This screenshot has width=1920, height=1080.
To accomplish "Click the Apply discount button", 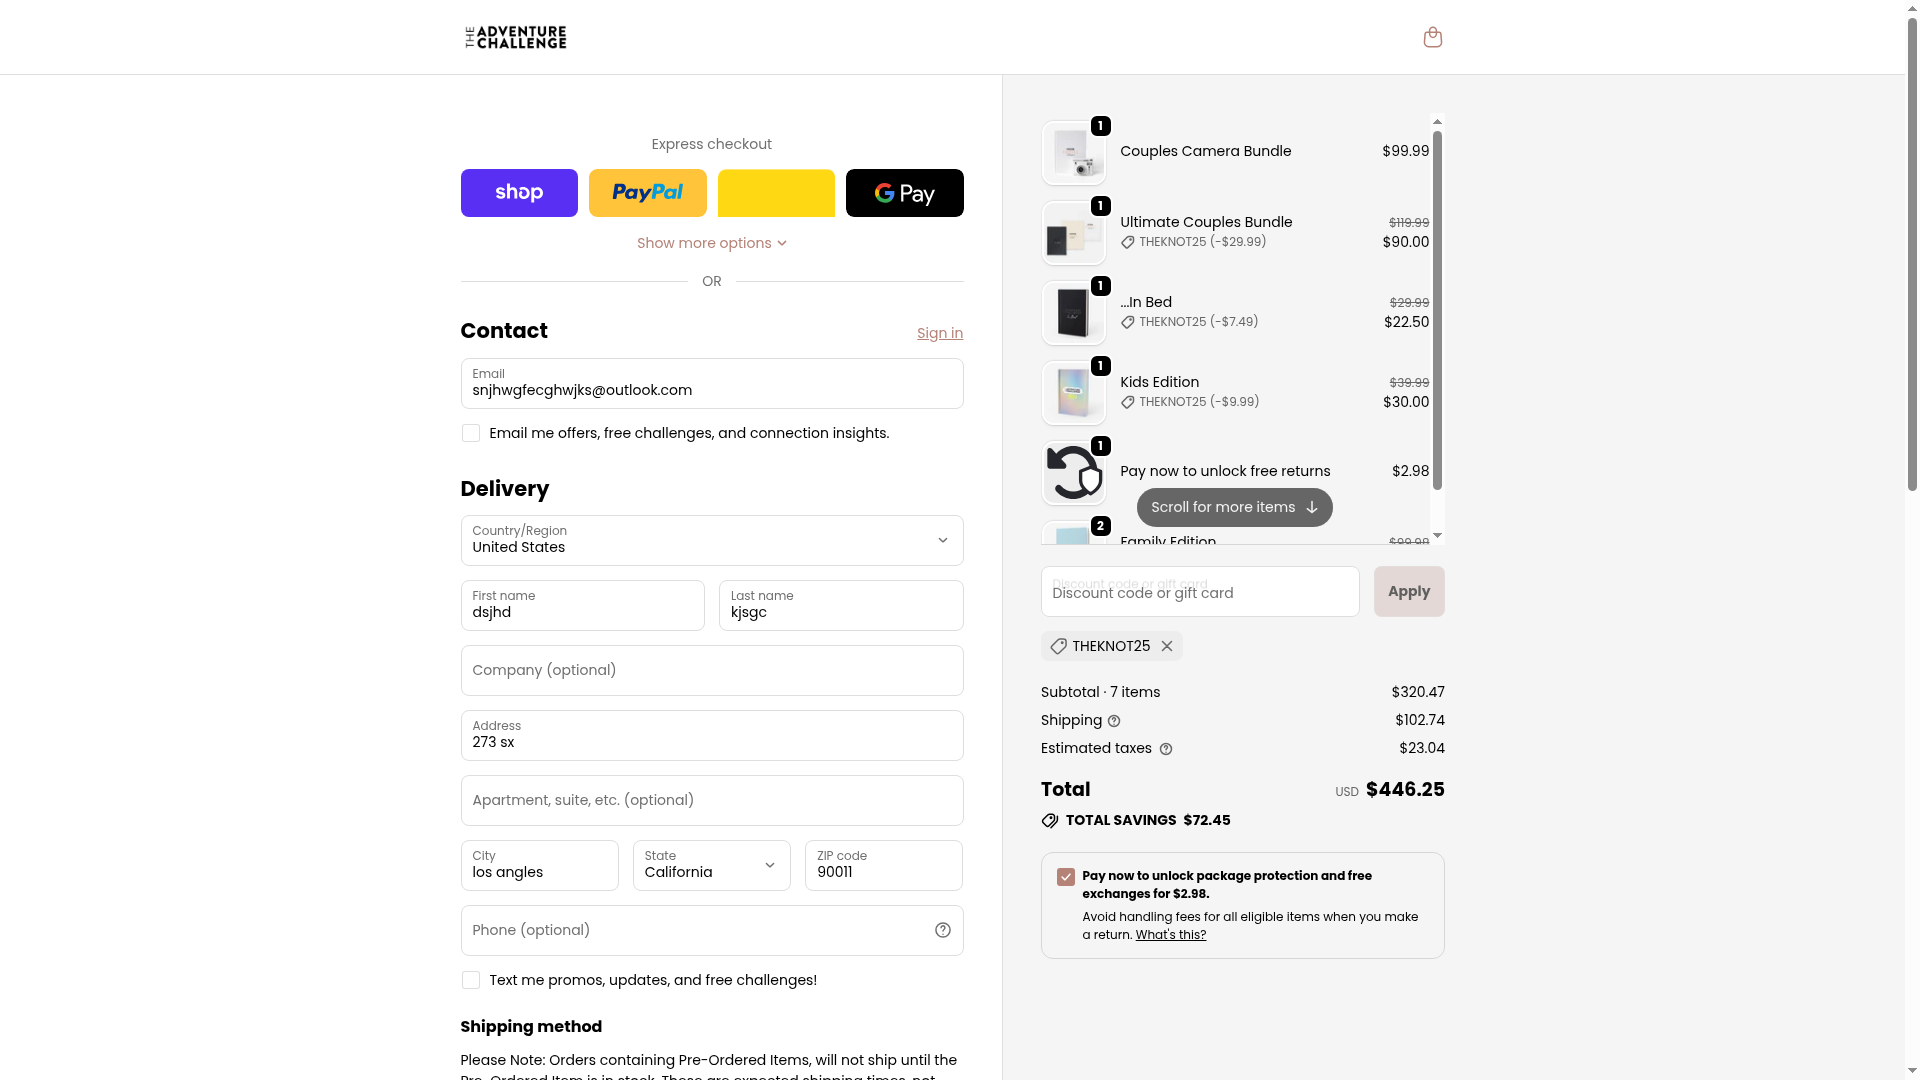I will tap(1408, 591).
